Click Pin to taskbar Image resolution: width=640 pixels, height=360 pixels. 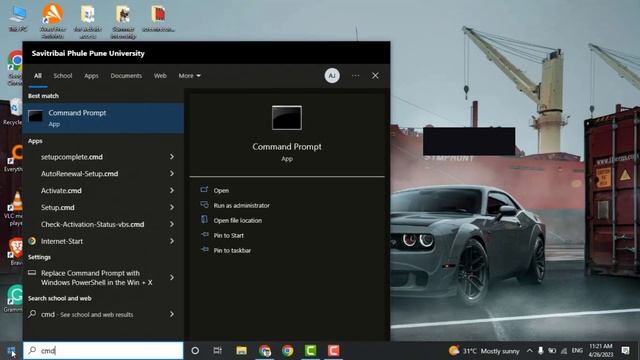232,251
